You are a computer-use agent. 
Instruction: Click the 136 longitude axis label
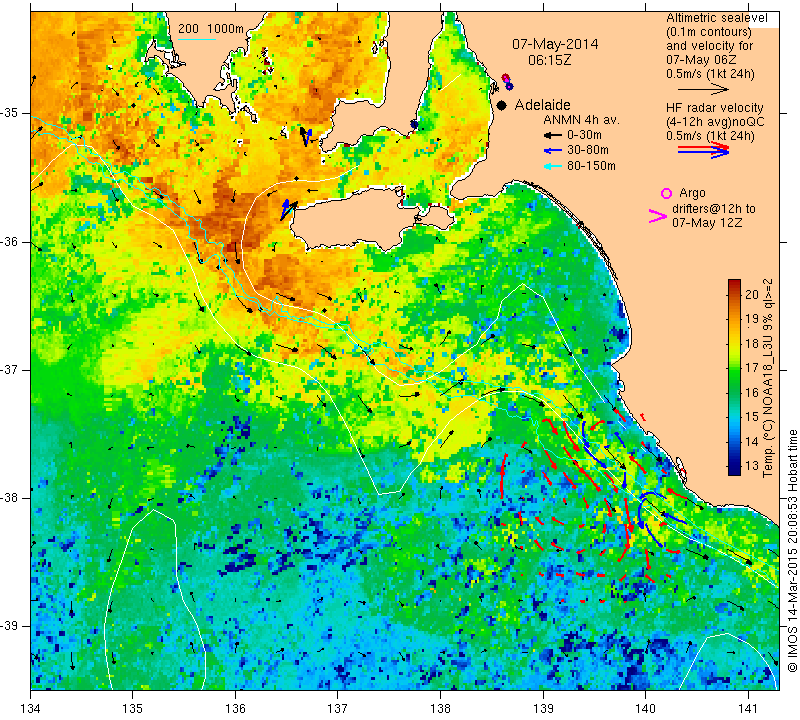click(236, 709)
